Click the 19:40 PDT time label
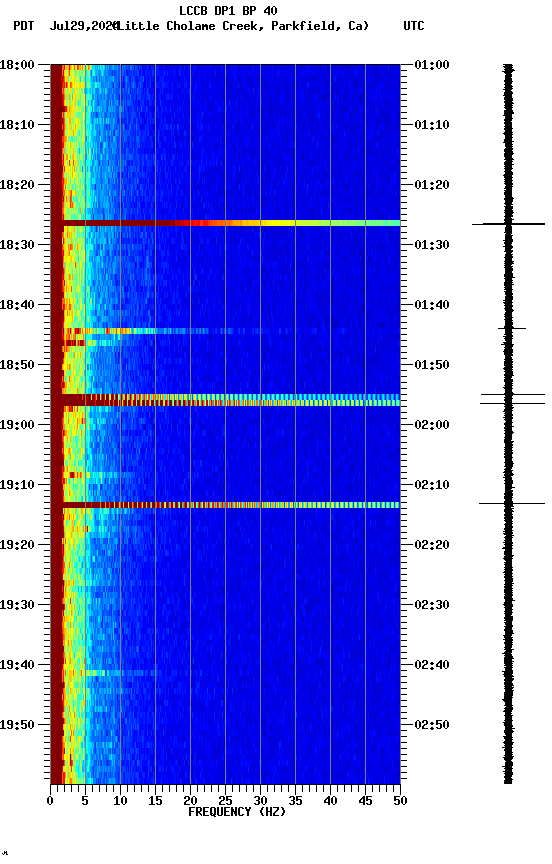552x864 pixels. pos(17,666)
